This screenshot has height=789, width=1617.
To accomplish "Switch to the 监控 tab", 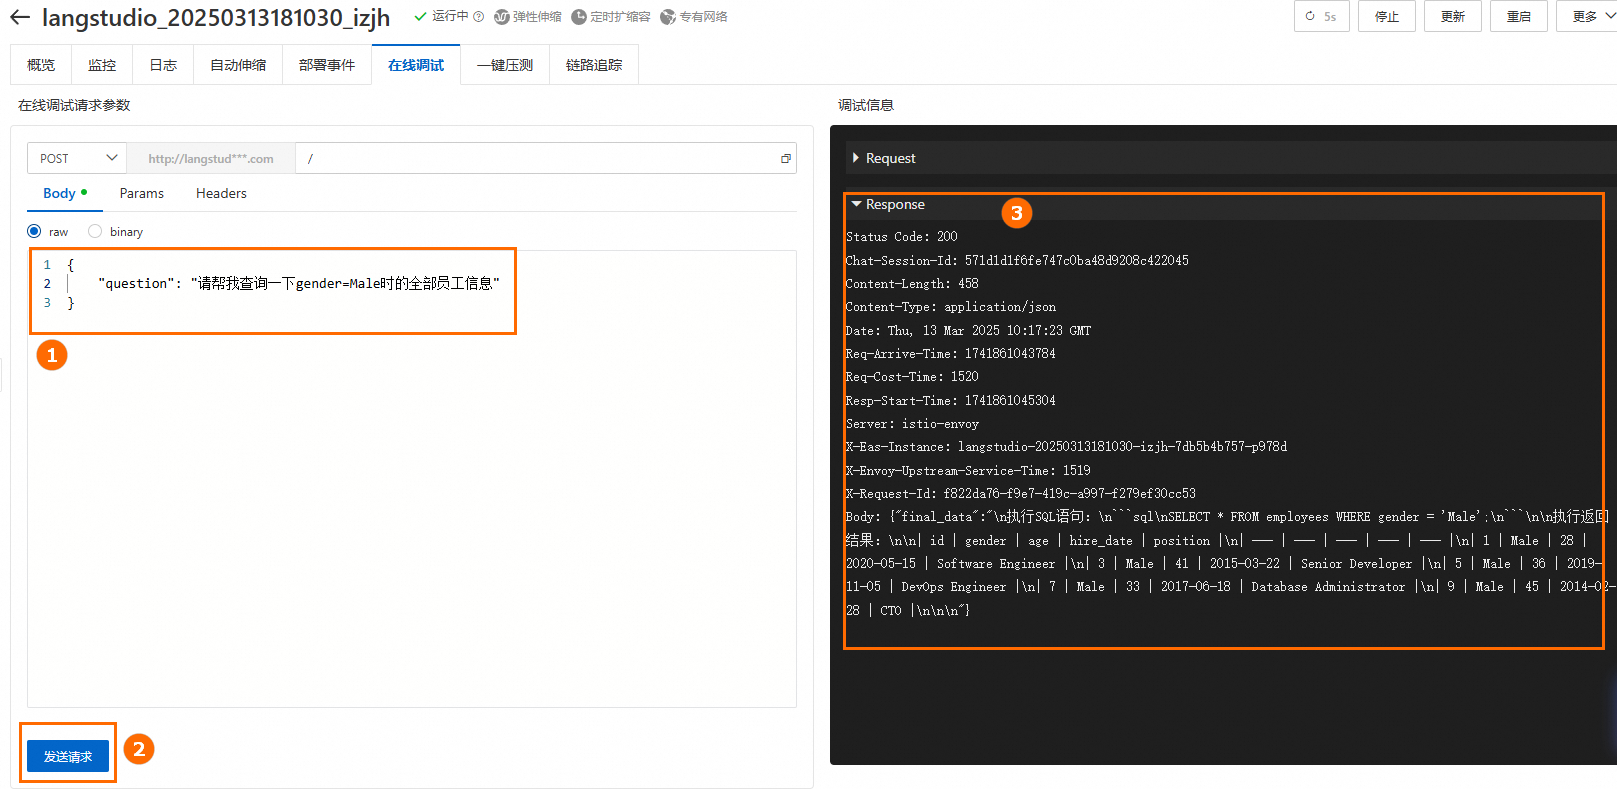I will (x=102, y=65).
